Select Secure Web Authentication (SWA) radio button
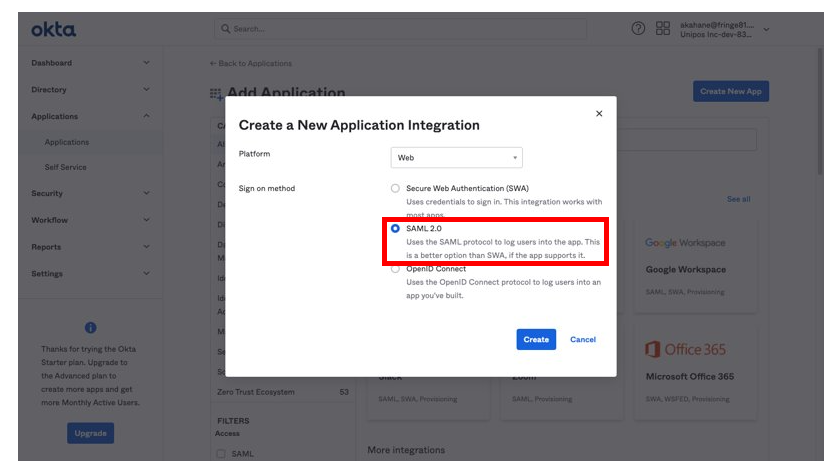Screen dimensions: 832x475 (x=395, y=188)
